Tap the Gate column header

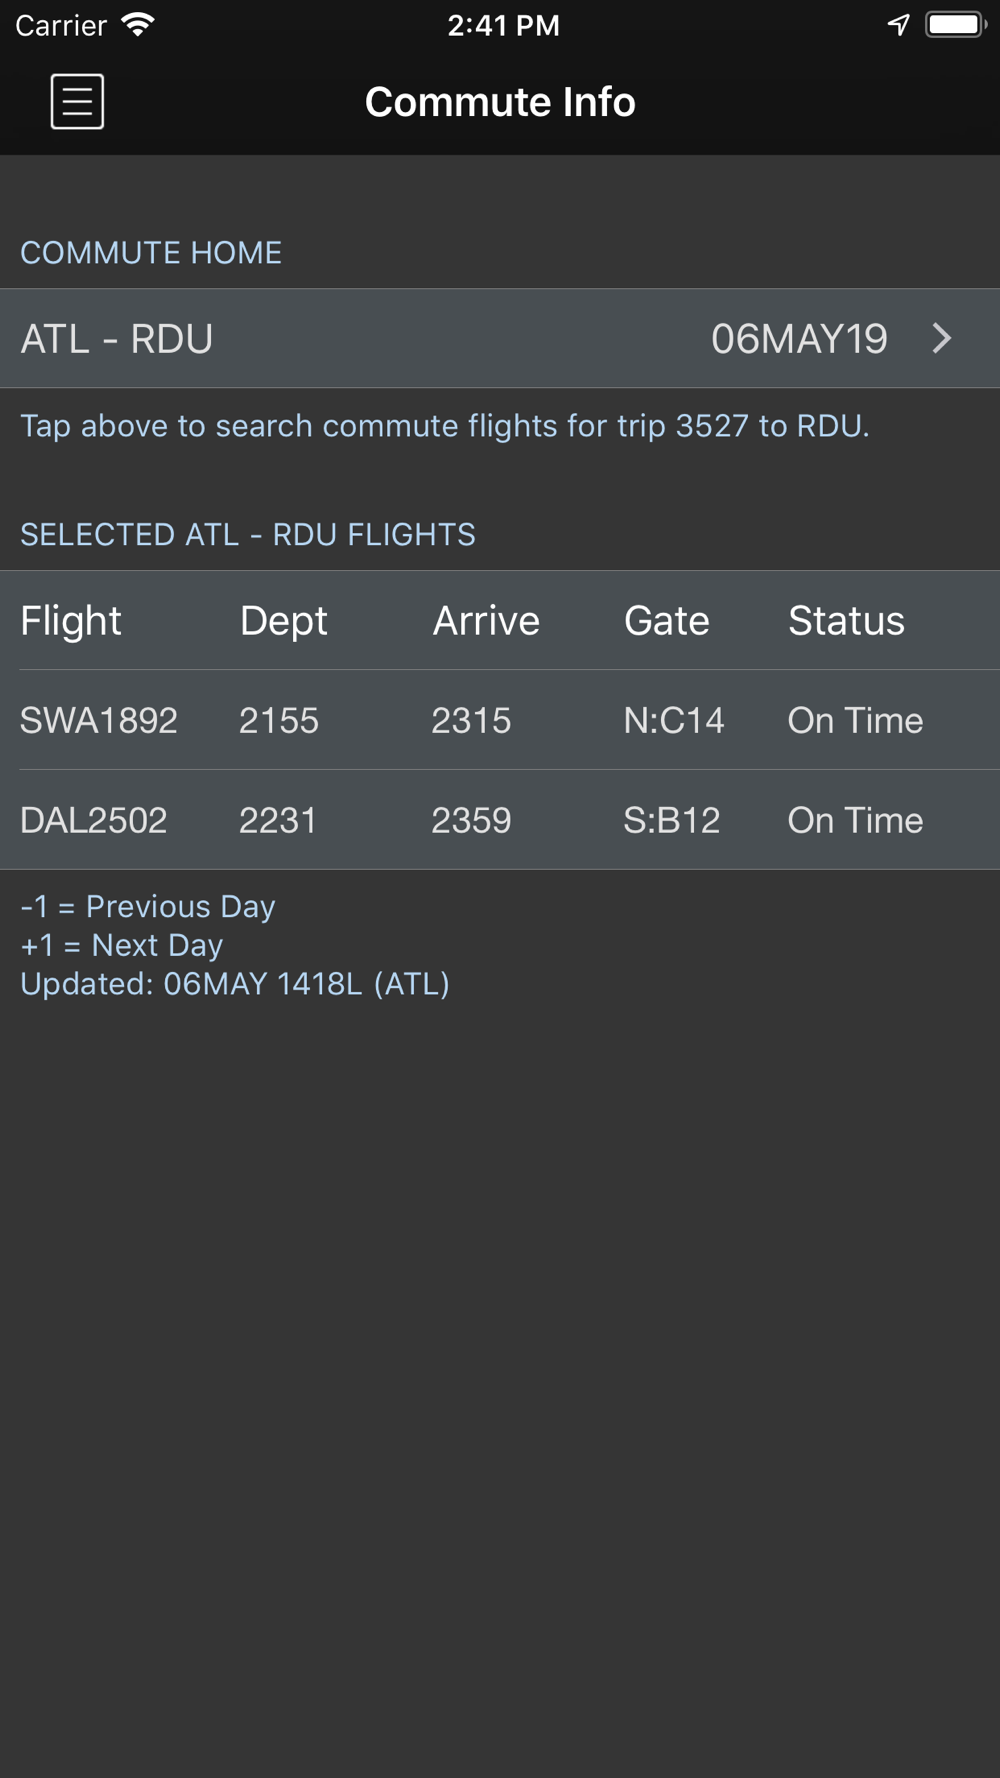(667, 620)
